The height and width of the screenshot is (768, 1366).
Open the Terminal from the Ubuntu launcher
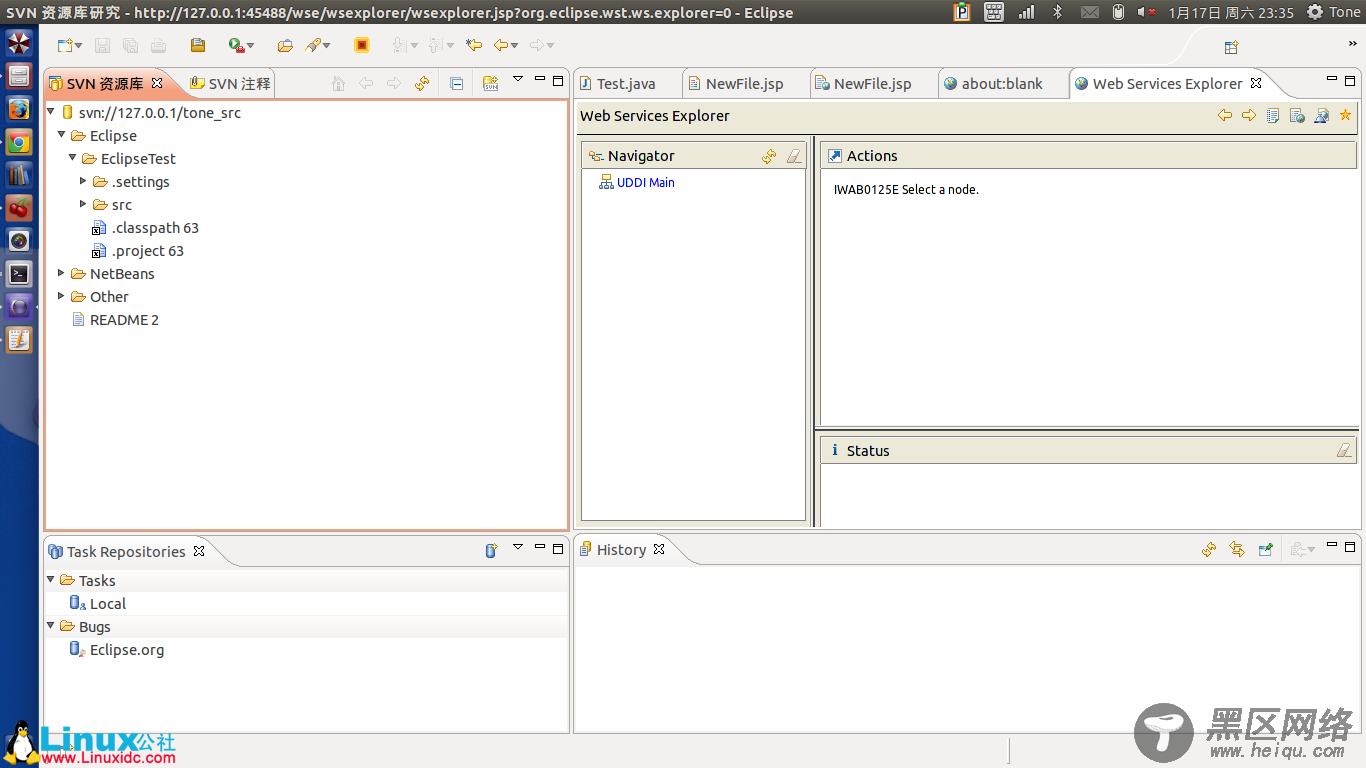point(19,273)
